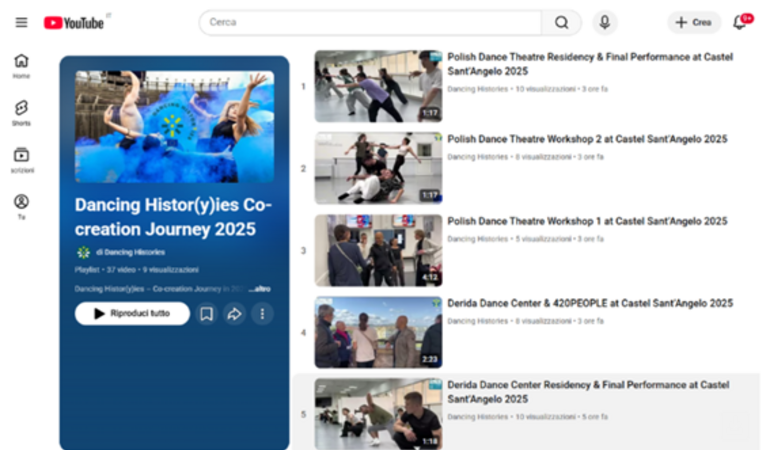Click the Crea create button
Viewport: 770px width, 450px height.
(x=693, y=23)
